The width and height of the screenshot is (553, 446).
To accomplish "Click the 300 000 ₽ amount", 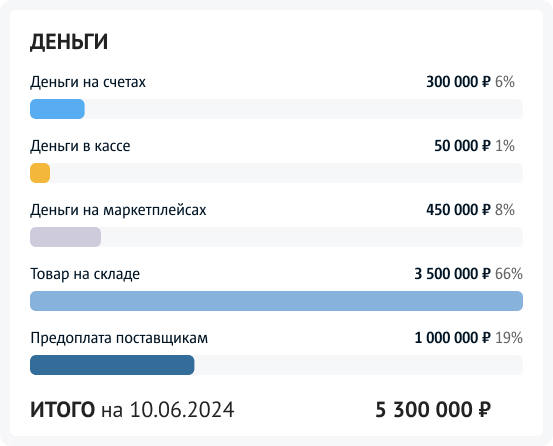I will tap(458, 82).
